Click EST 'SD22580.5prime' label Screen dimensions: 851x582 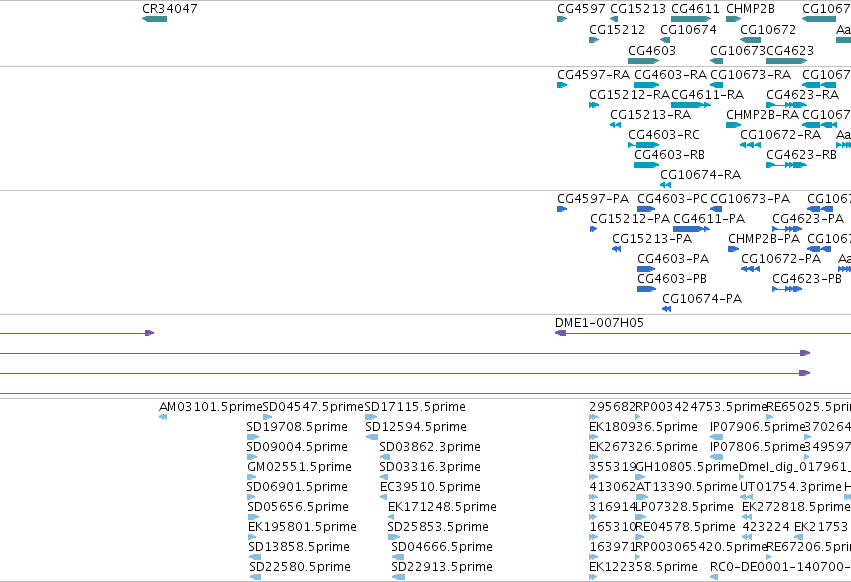300,567
